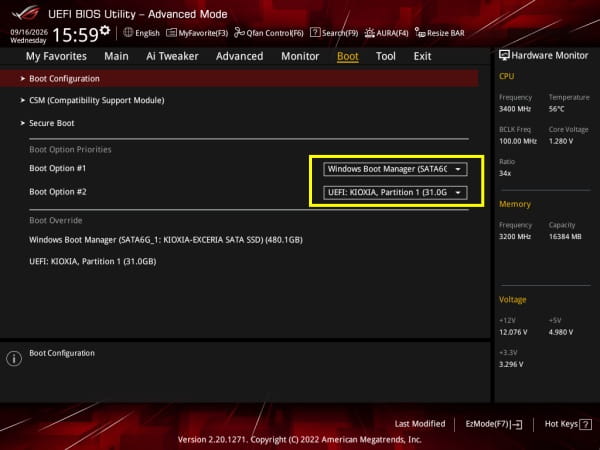The width and height of the screenshot is (600, 450).
Task: Open the Tool tab
Action: tap(386, 56)
